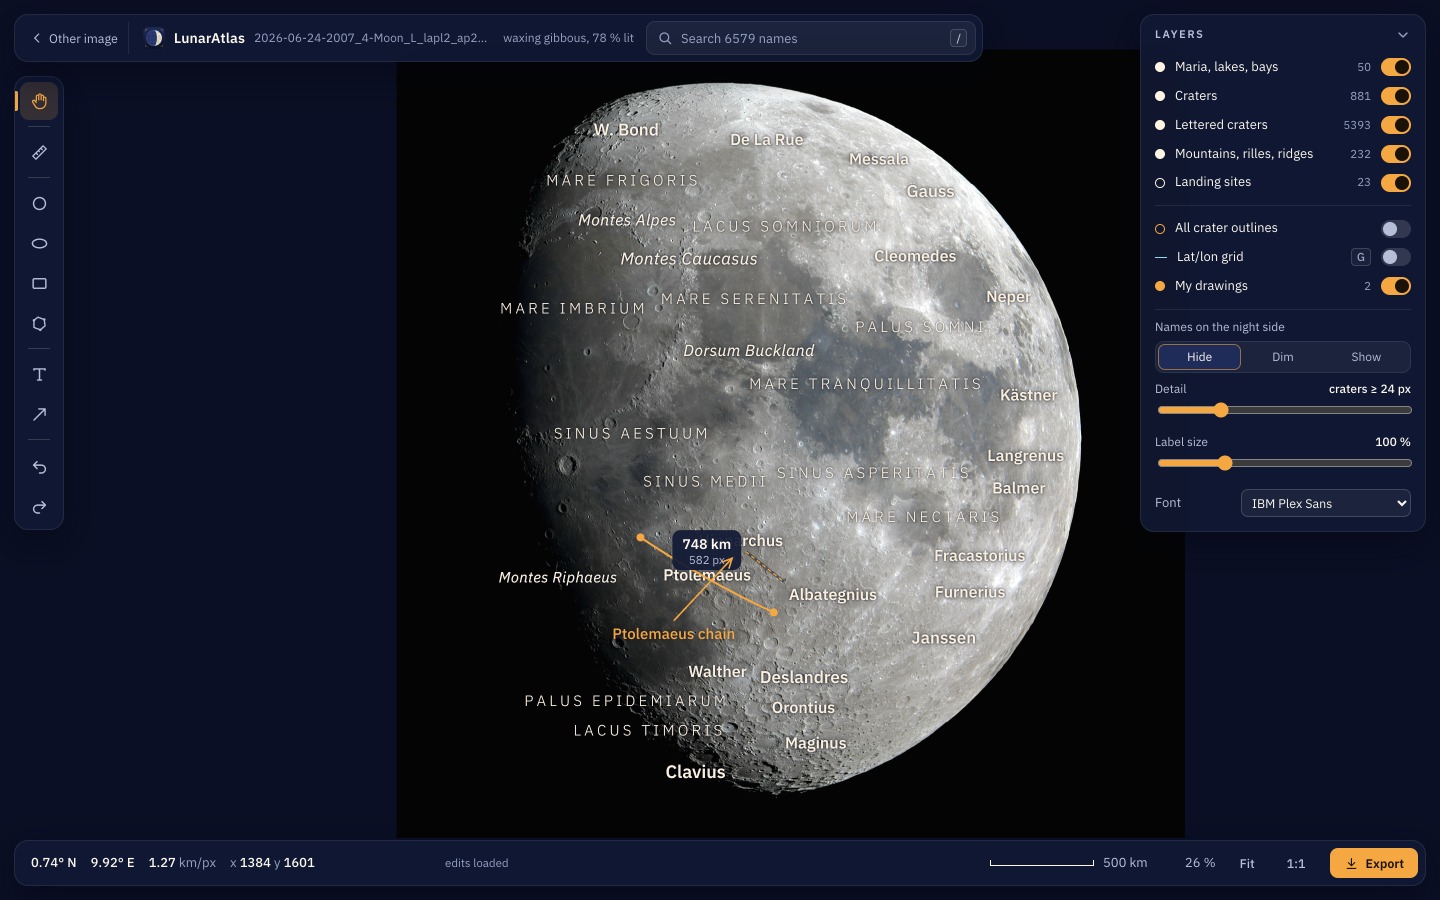Toggle the Craters layer off
This screenshot has height=900, width=1440.
pyautogui.click(x=1395, y=96)
